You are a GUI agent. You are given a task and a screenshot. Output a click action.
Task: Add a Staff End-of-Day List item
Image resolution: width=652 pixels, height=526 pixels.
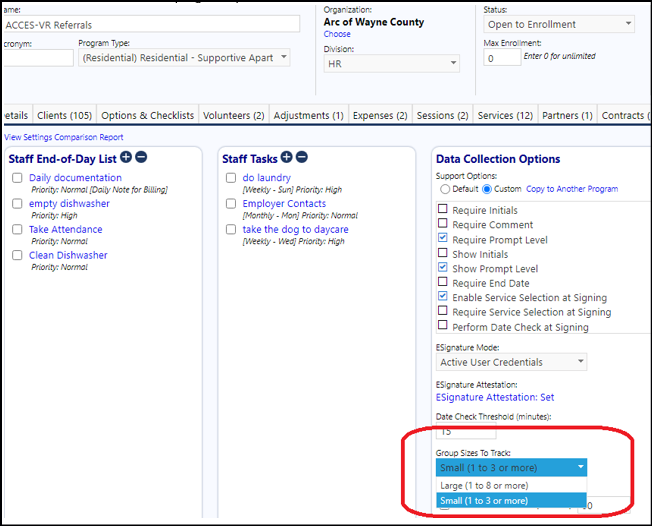pyautogui.click(x=126, y=157)
